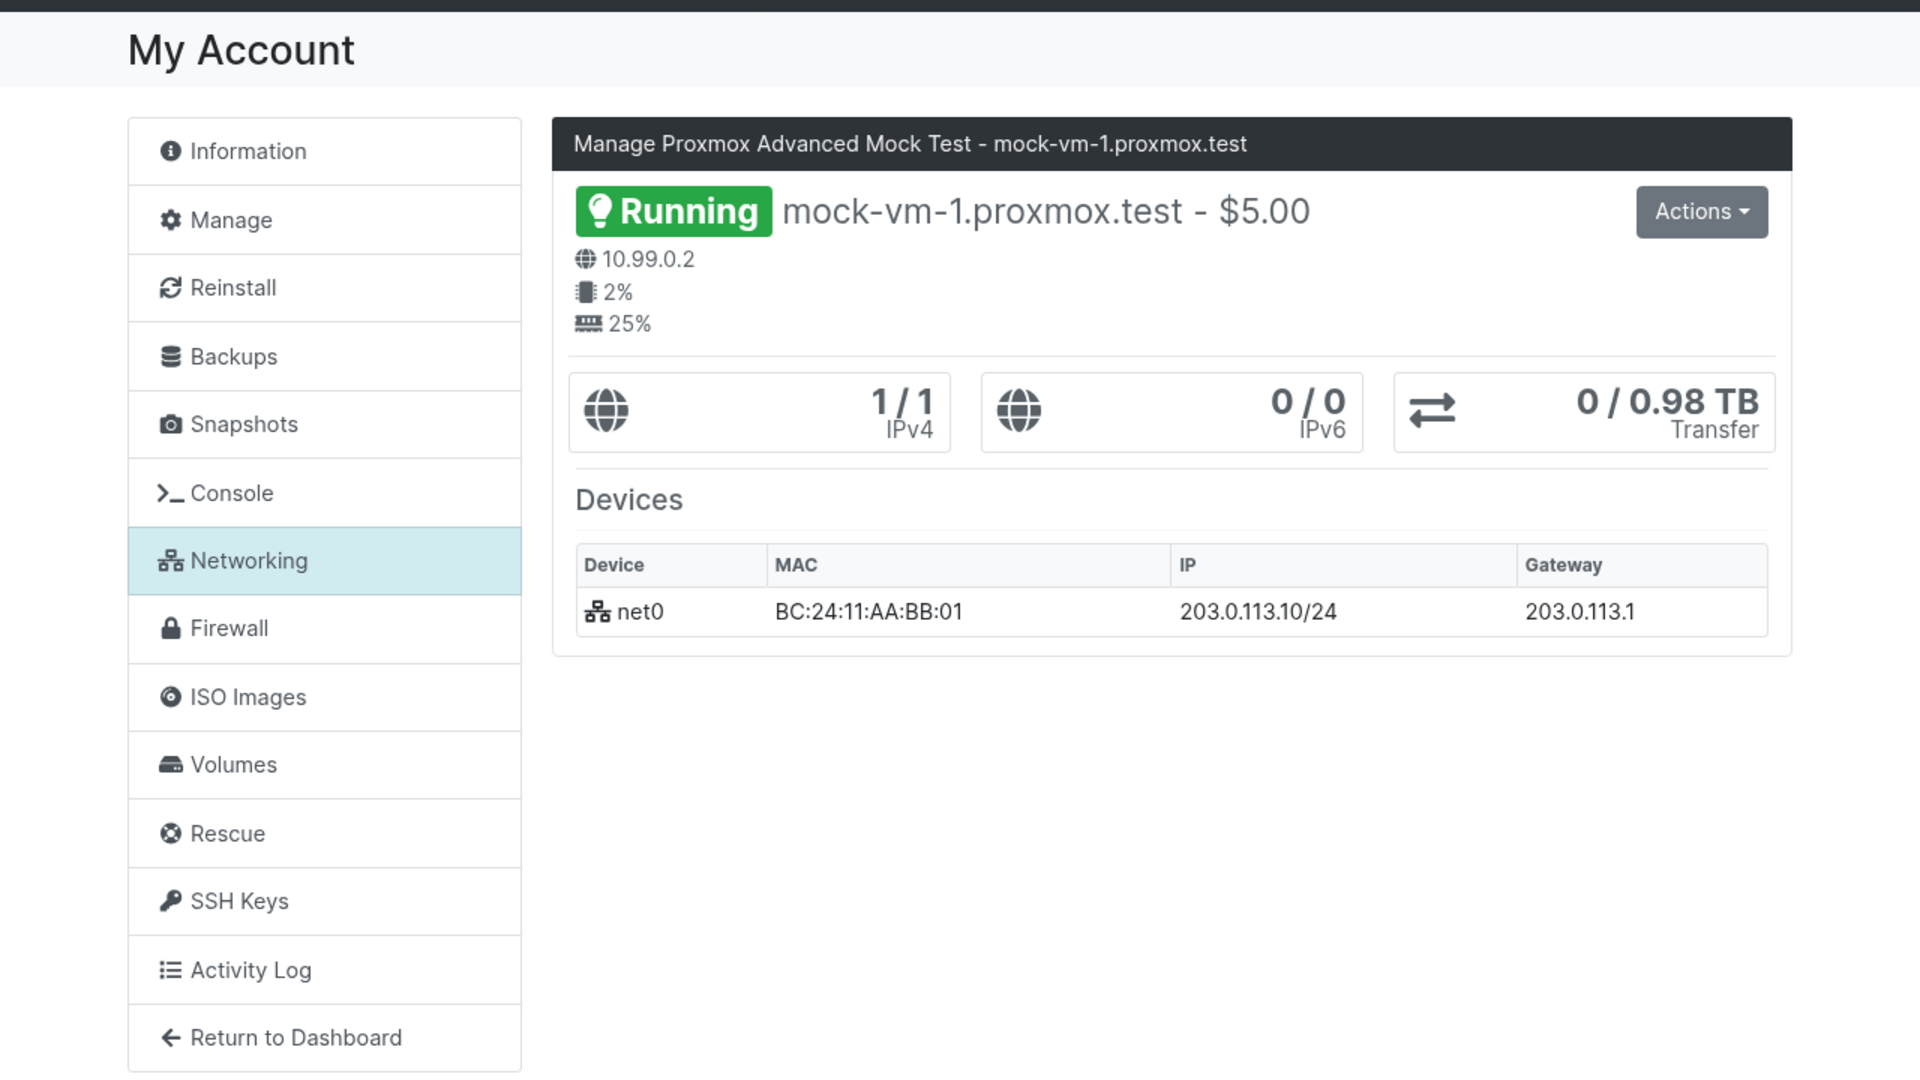Click the Return to Dashboard arrow icon
This screenshot has width=1920, height=1080.
coord(171,1038)
